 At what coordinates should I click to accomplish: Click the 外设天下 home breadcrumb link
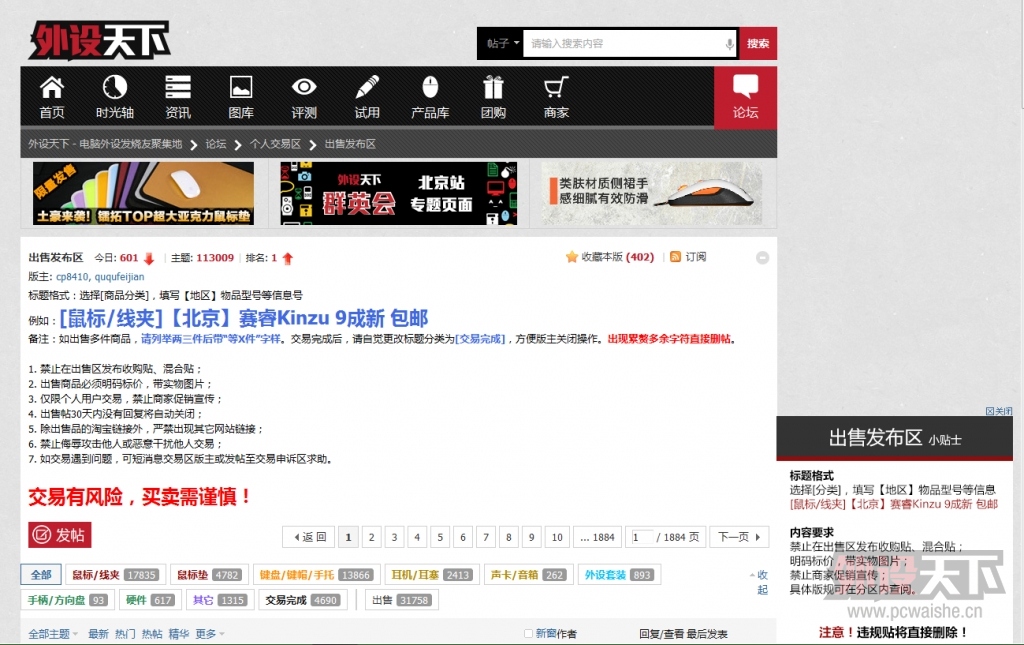(105, 144)
